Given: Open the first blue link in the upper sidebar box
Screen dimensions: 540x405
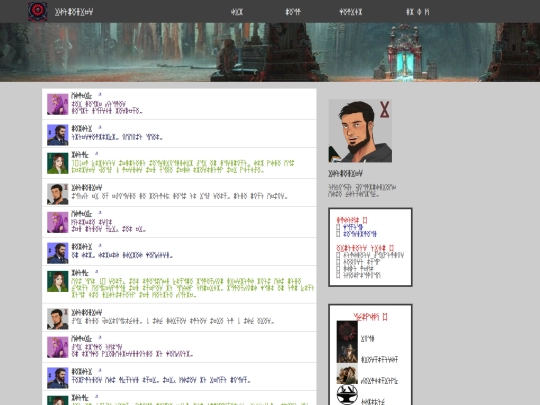Looking at the screenshot, I should click(x=353, y=227).
